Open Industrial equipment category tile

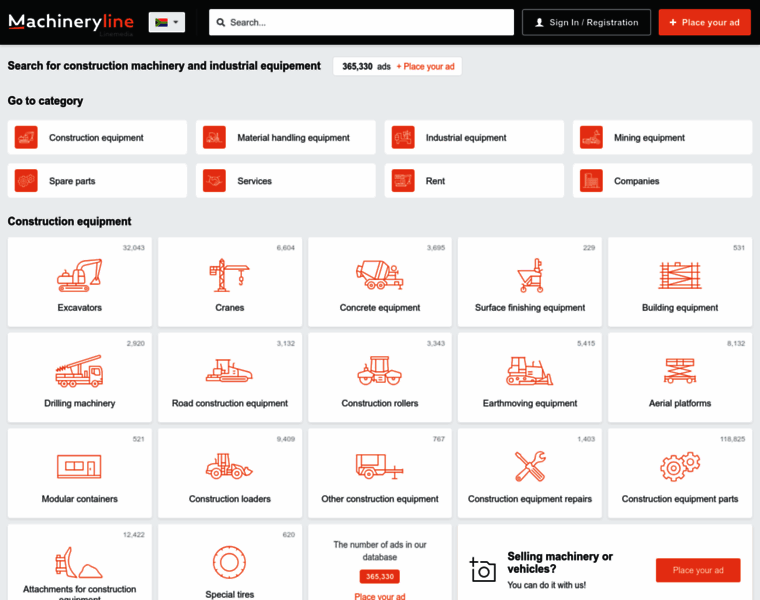pos(474,138)
